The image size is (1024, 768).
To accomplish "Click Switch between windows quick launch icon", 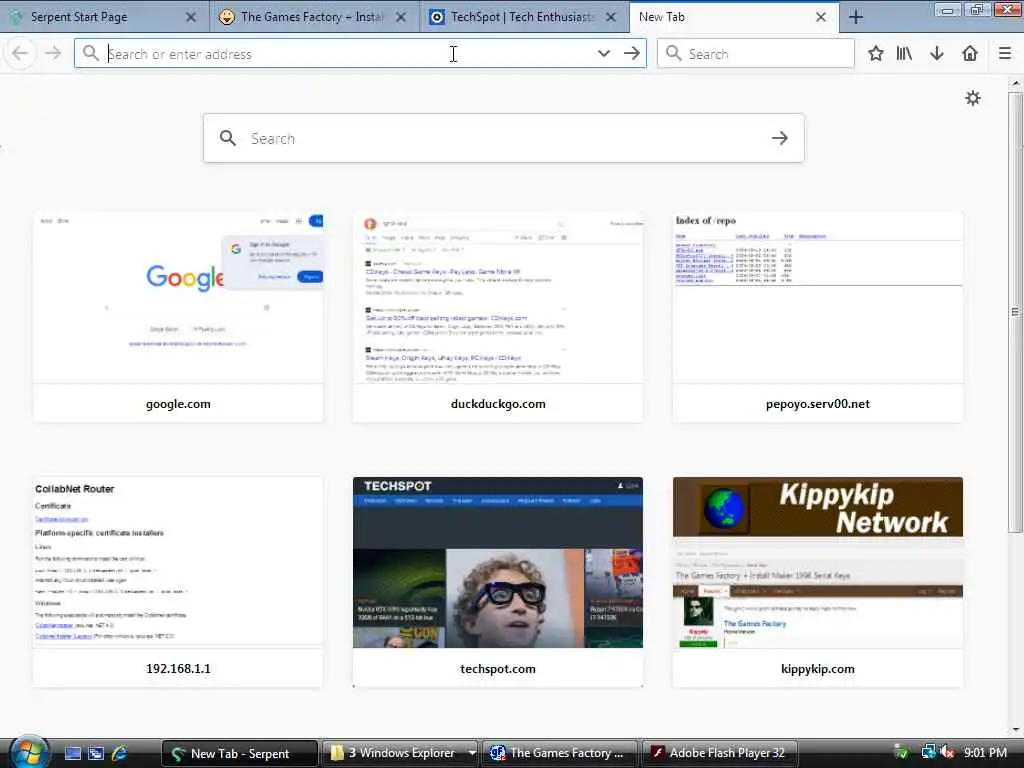I will pyautogui.click(x=96, y=753).
